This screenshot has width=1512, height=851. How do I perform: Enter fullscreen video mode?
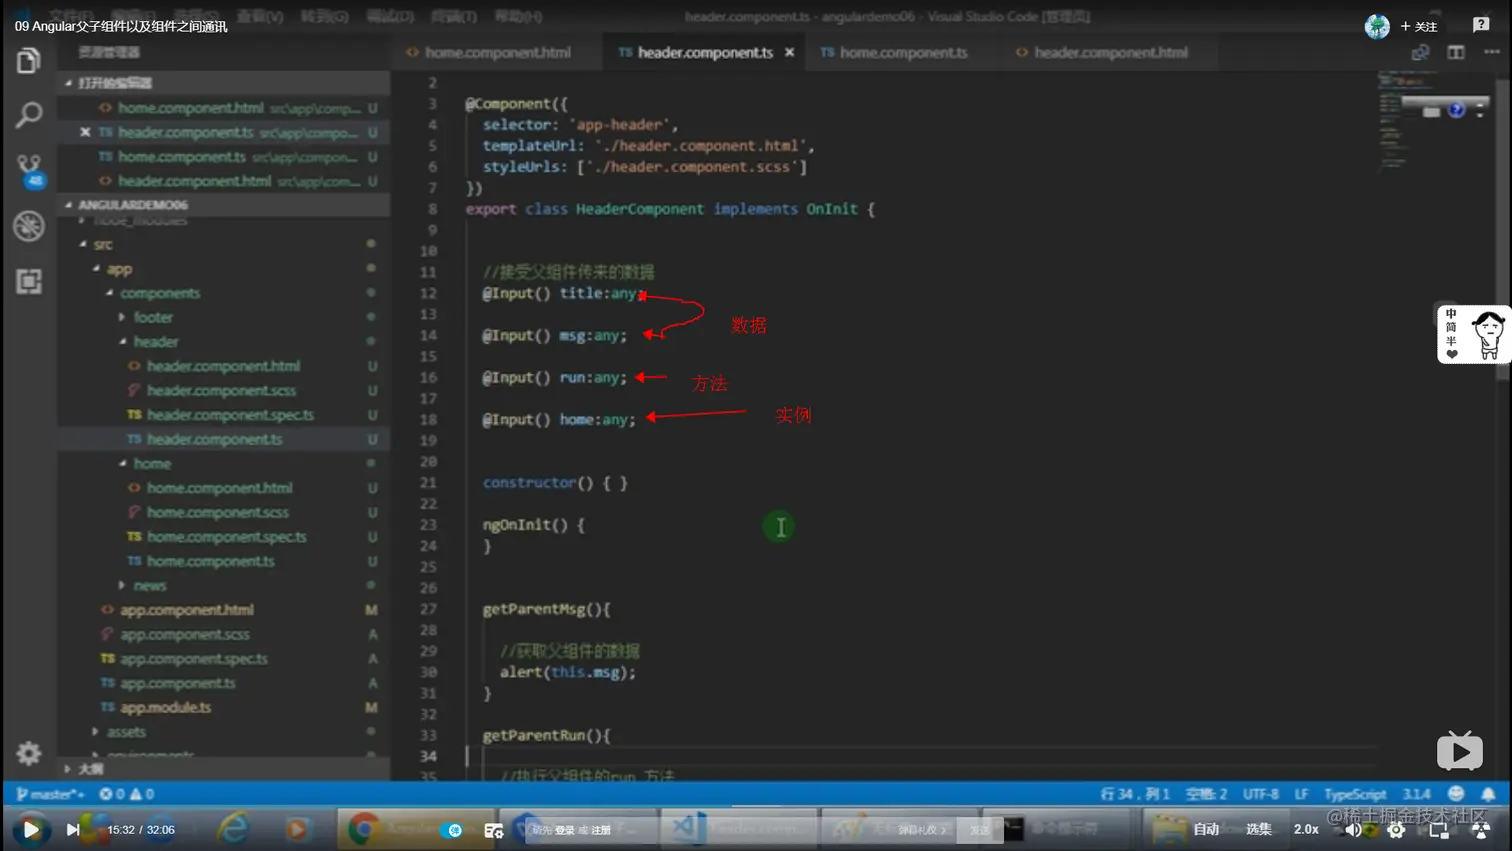coord(1481,829)
